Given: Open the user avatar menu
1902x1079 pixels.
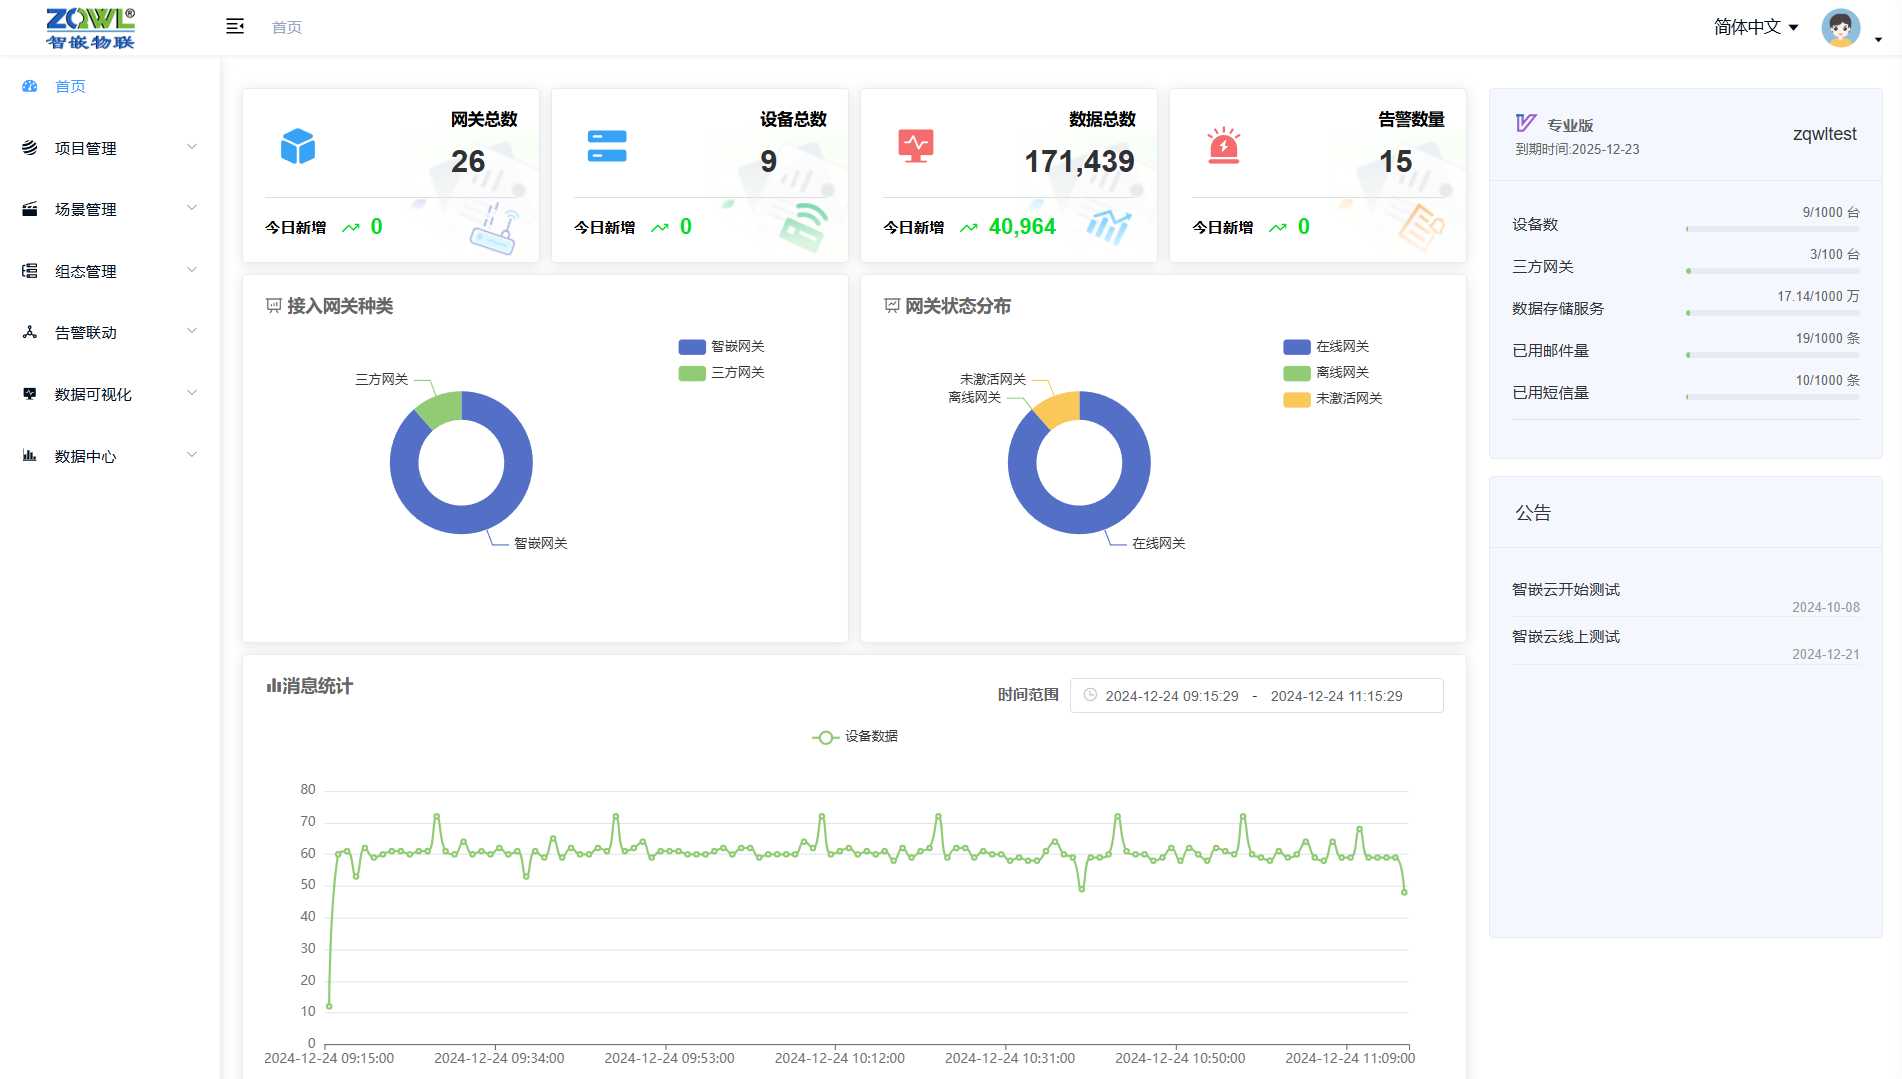Looking at the screenshot, I should (x=1841, y=28).
